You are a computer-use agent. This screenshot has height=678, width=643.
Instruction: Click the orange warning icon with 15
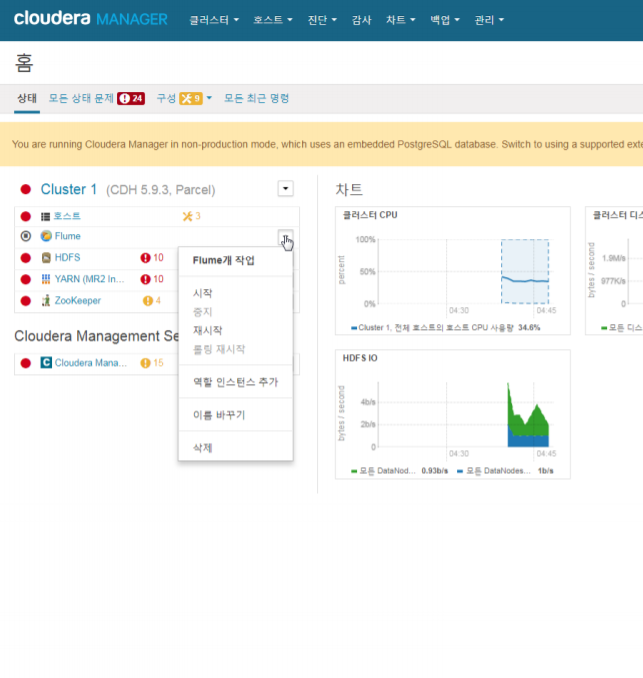tap(152, 363)
